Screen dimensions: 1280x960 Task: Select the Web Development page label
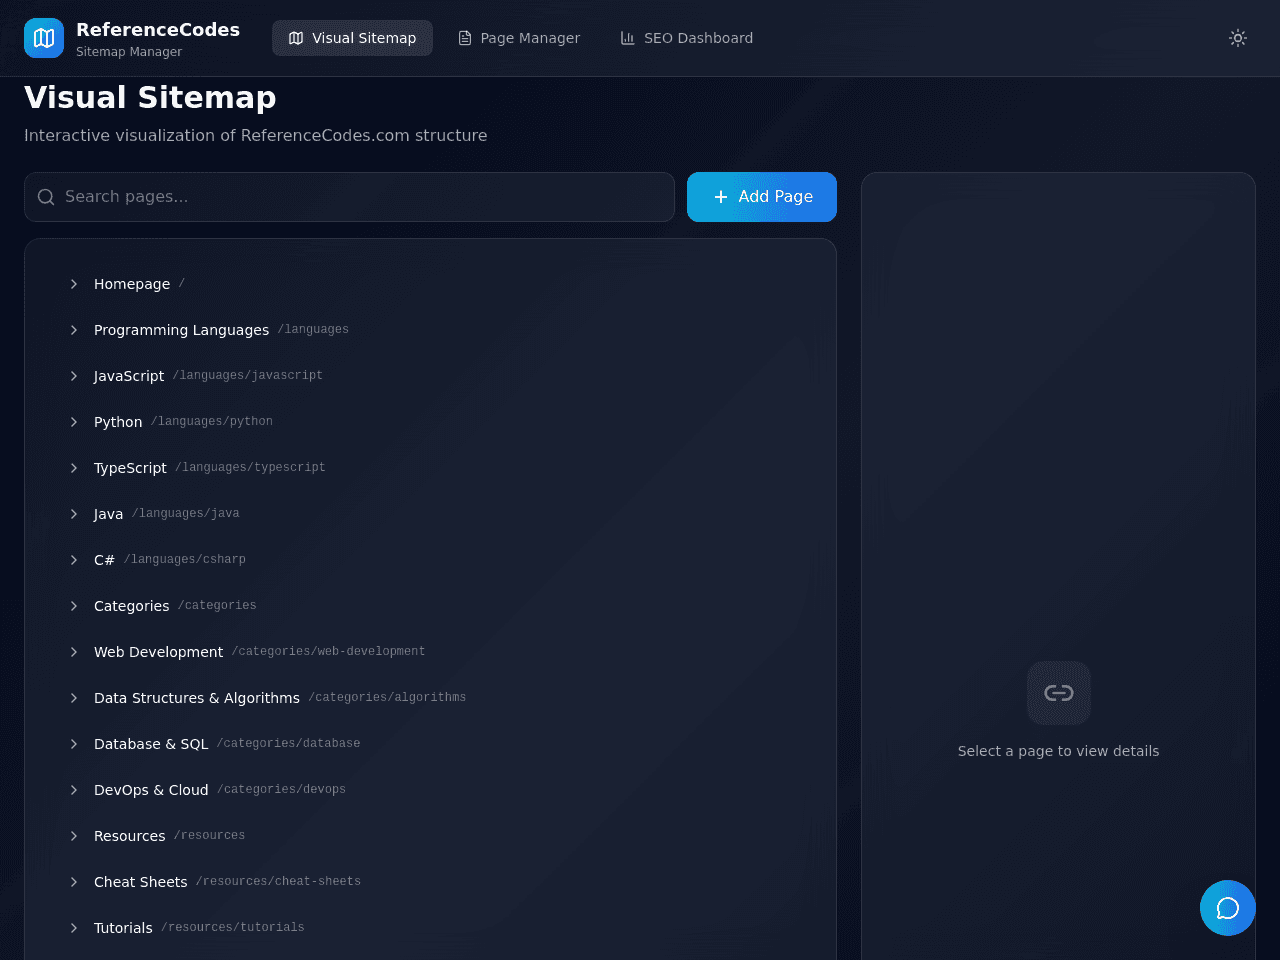[158, 652]
